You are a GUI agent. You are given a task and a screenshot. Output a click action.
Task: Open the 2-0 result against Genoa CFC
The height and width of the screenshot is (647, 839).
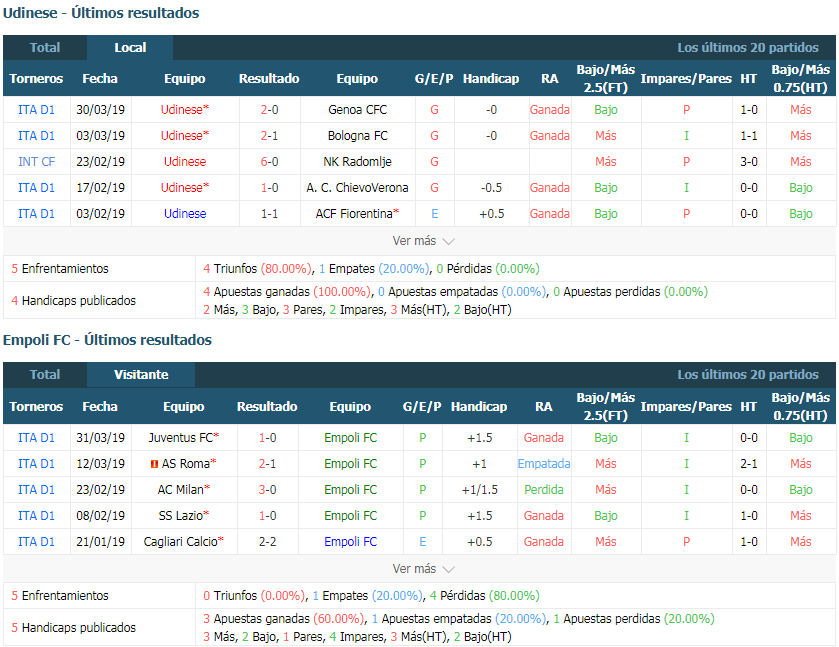pos(269,110)
